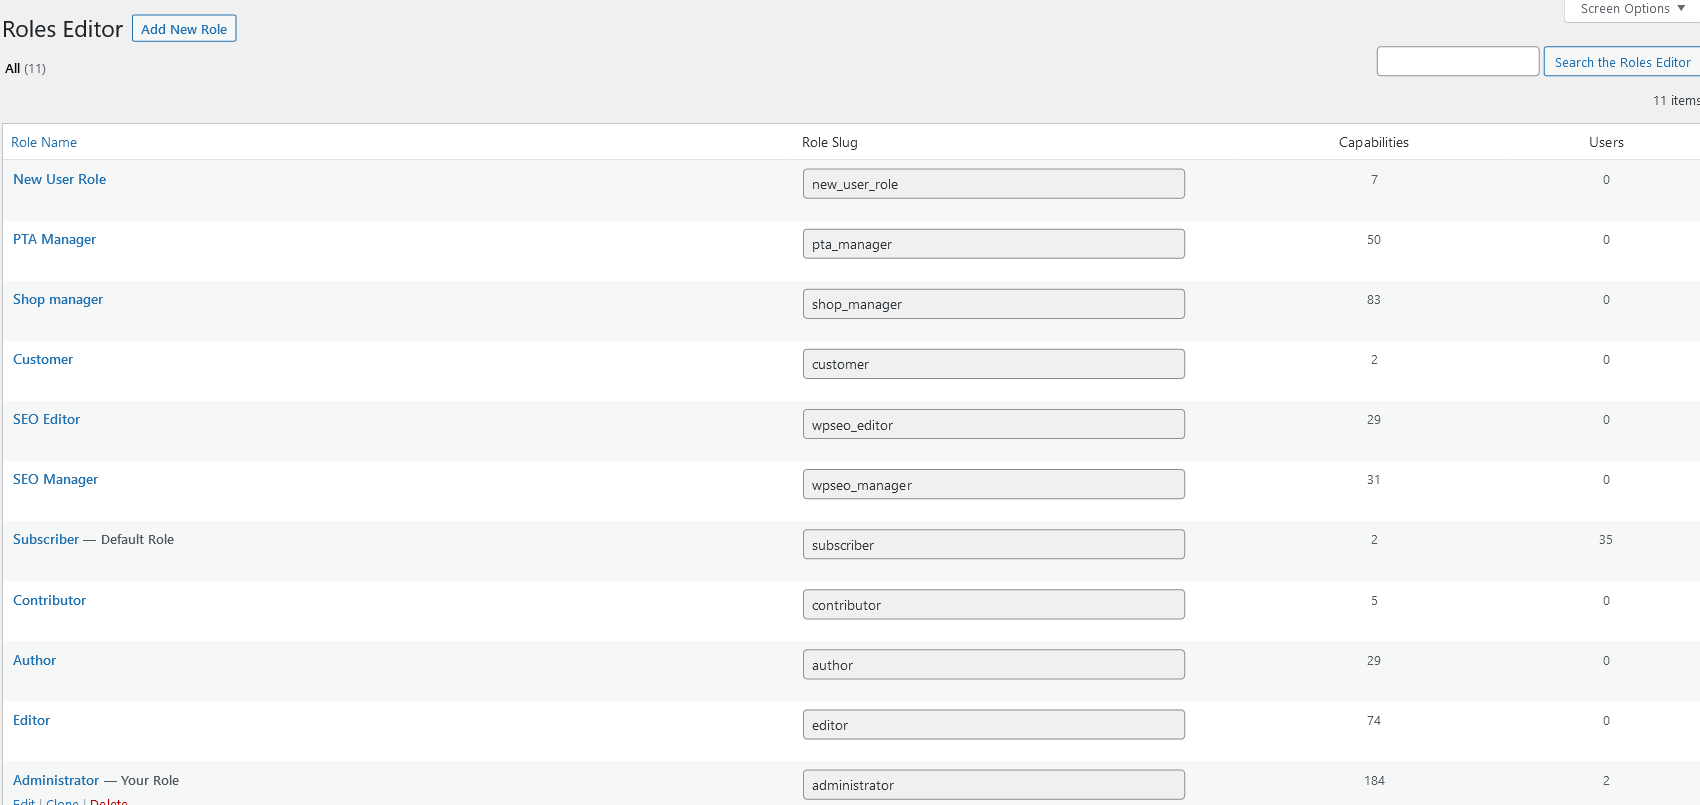Click capabilities count 31 for SEO Manager
The width and height of the screenshot is (1700, 805).
[x=1374, y=479]
